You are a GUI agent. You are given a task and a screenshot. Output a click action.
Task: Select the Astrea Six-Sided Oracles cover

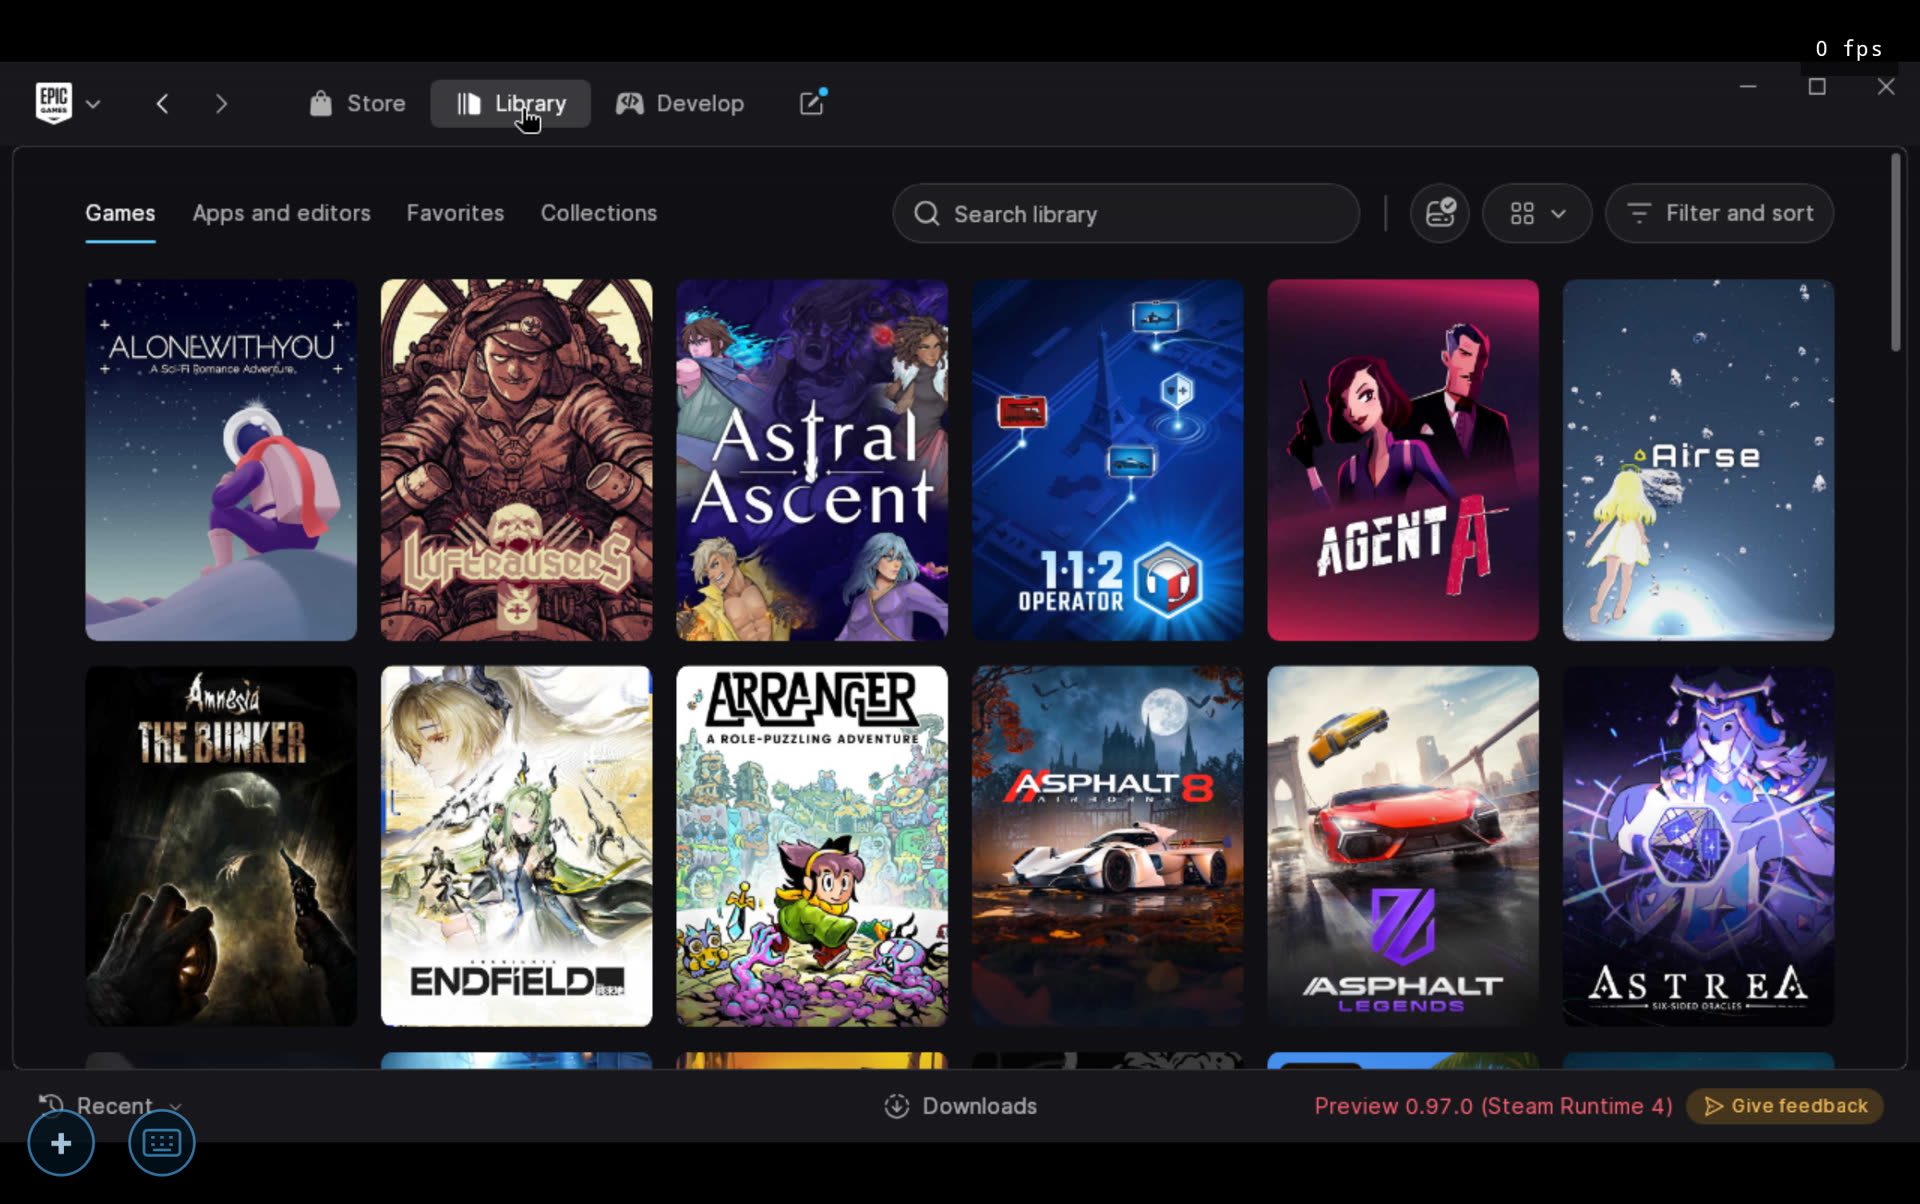(x=1698, y=846)
